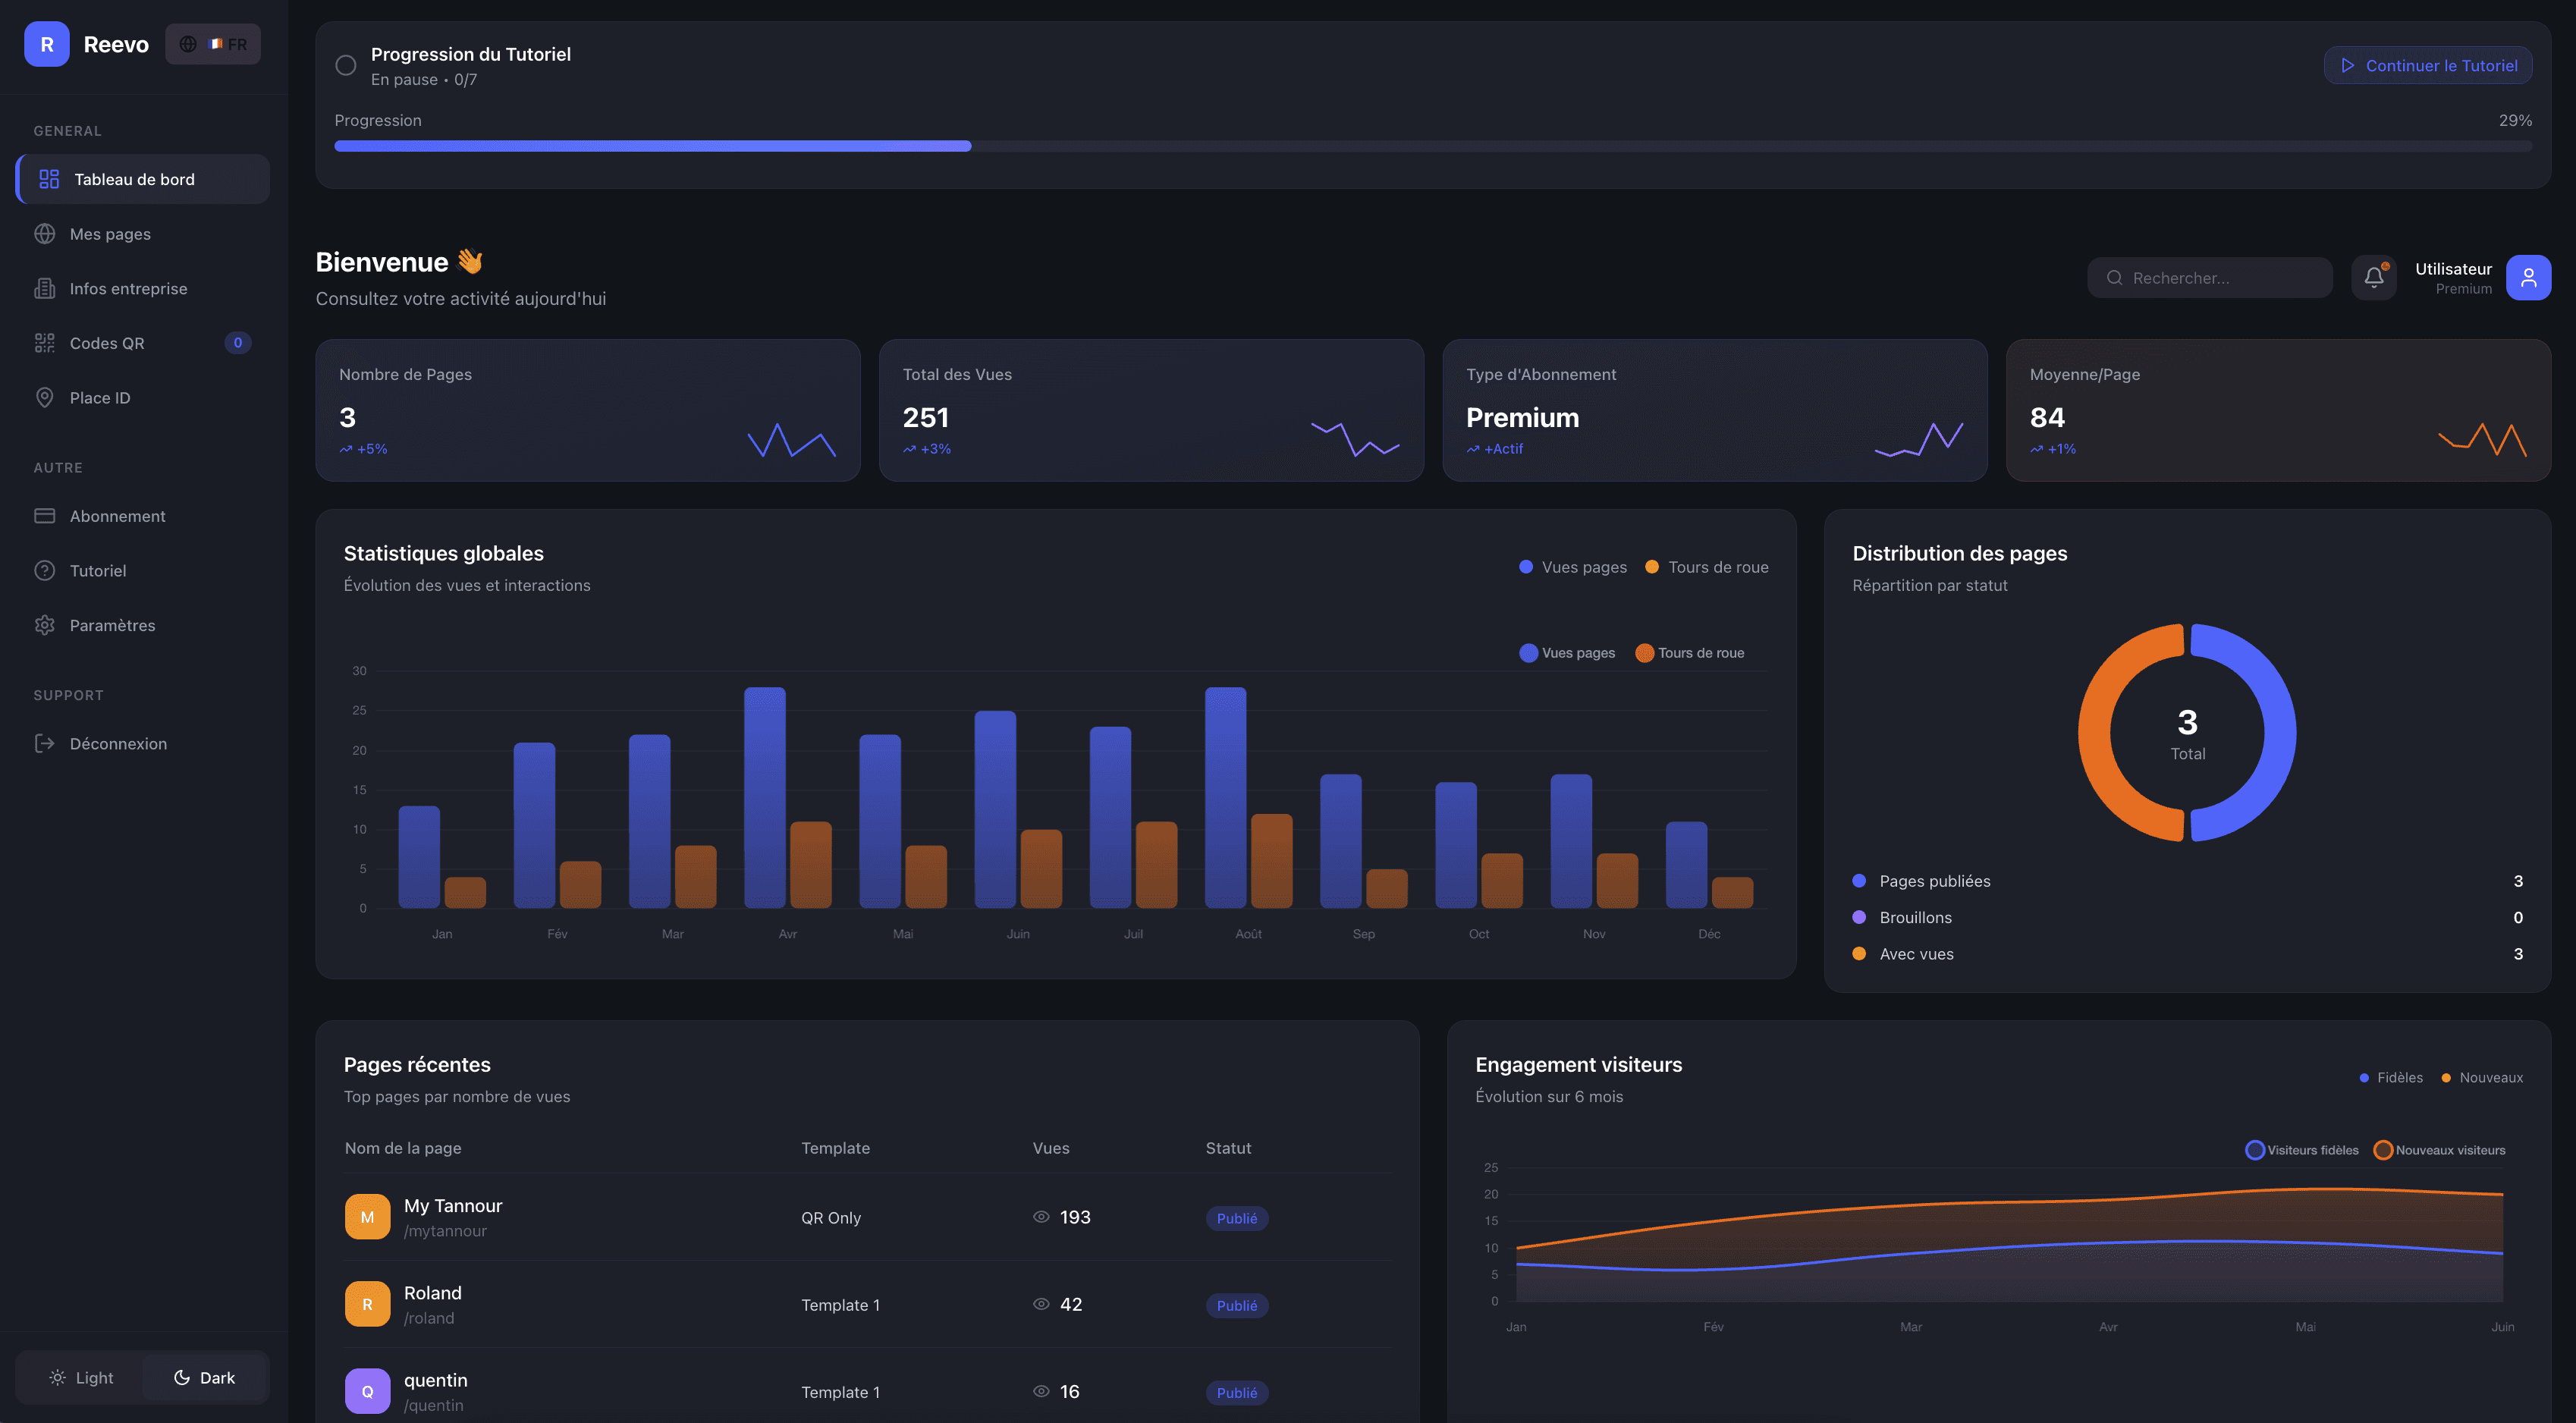Open Codes QR from the sidebar
The width and height of the screenshot is (2576, 1423).
pos(107,343)
